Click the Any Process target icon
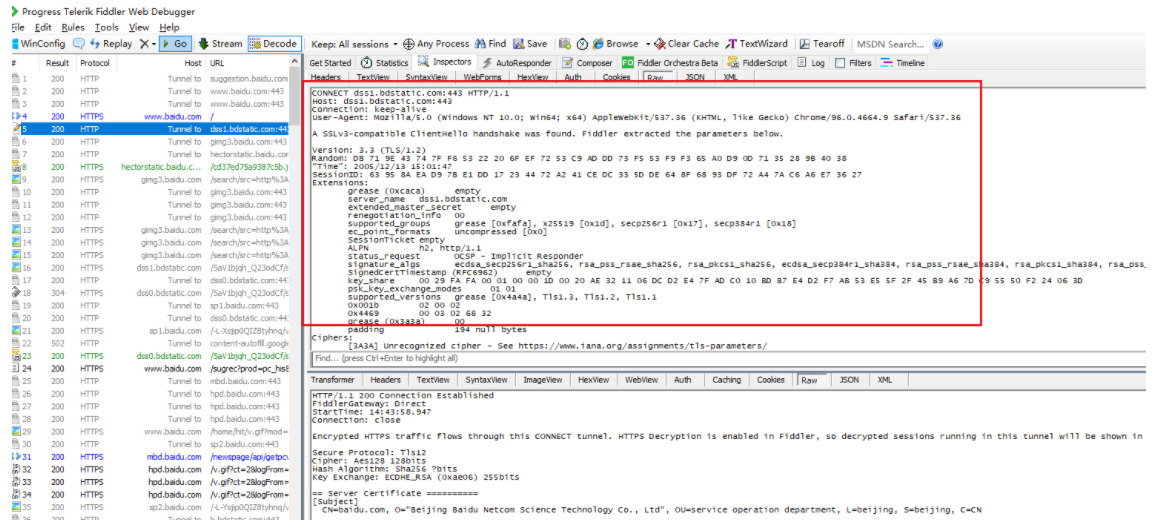 (409, 44)
